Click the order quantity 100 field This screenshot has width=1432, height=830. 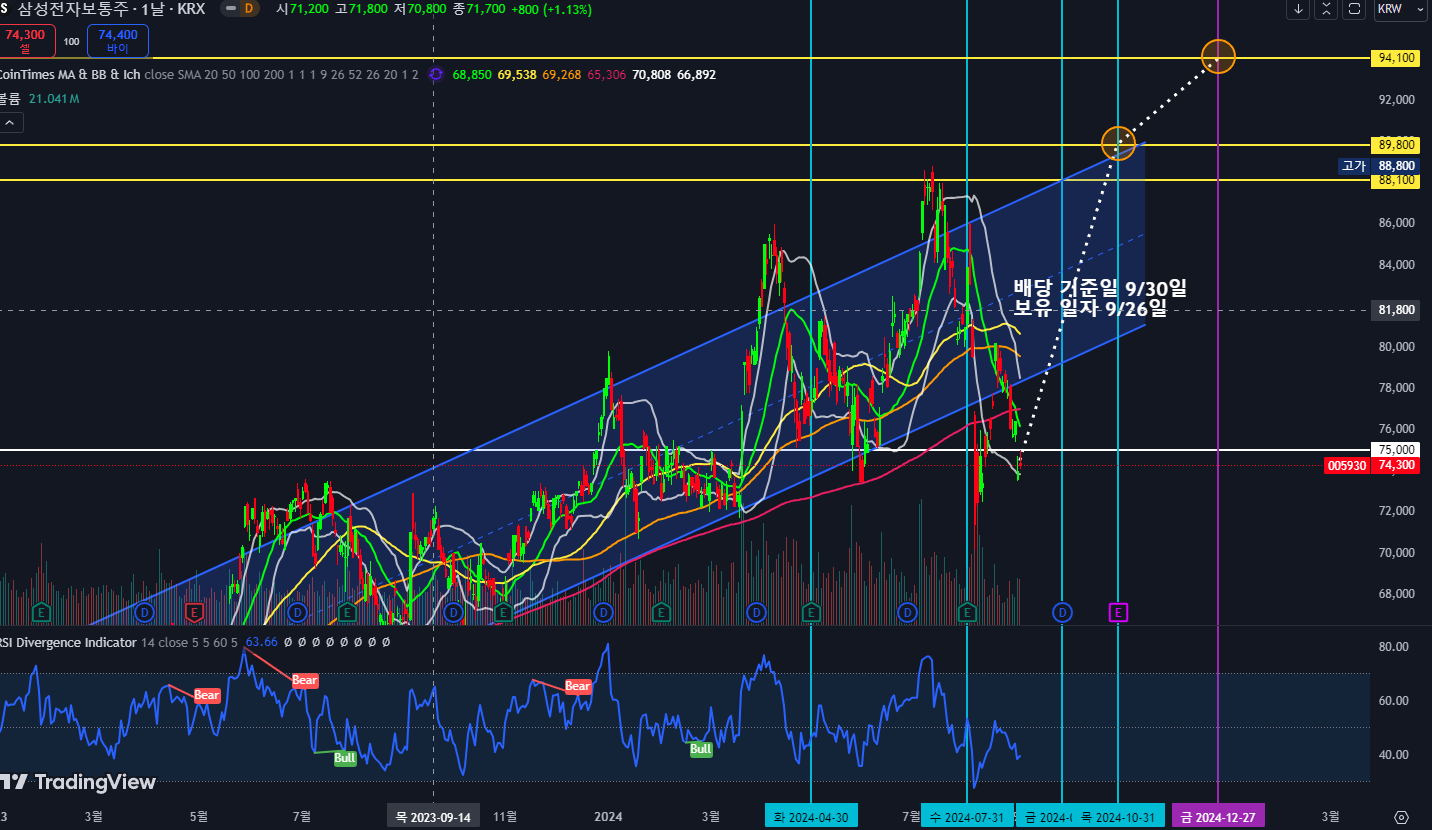(x=72, y=42)
